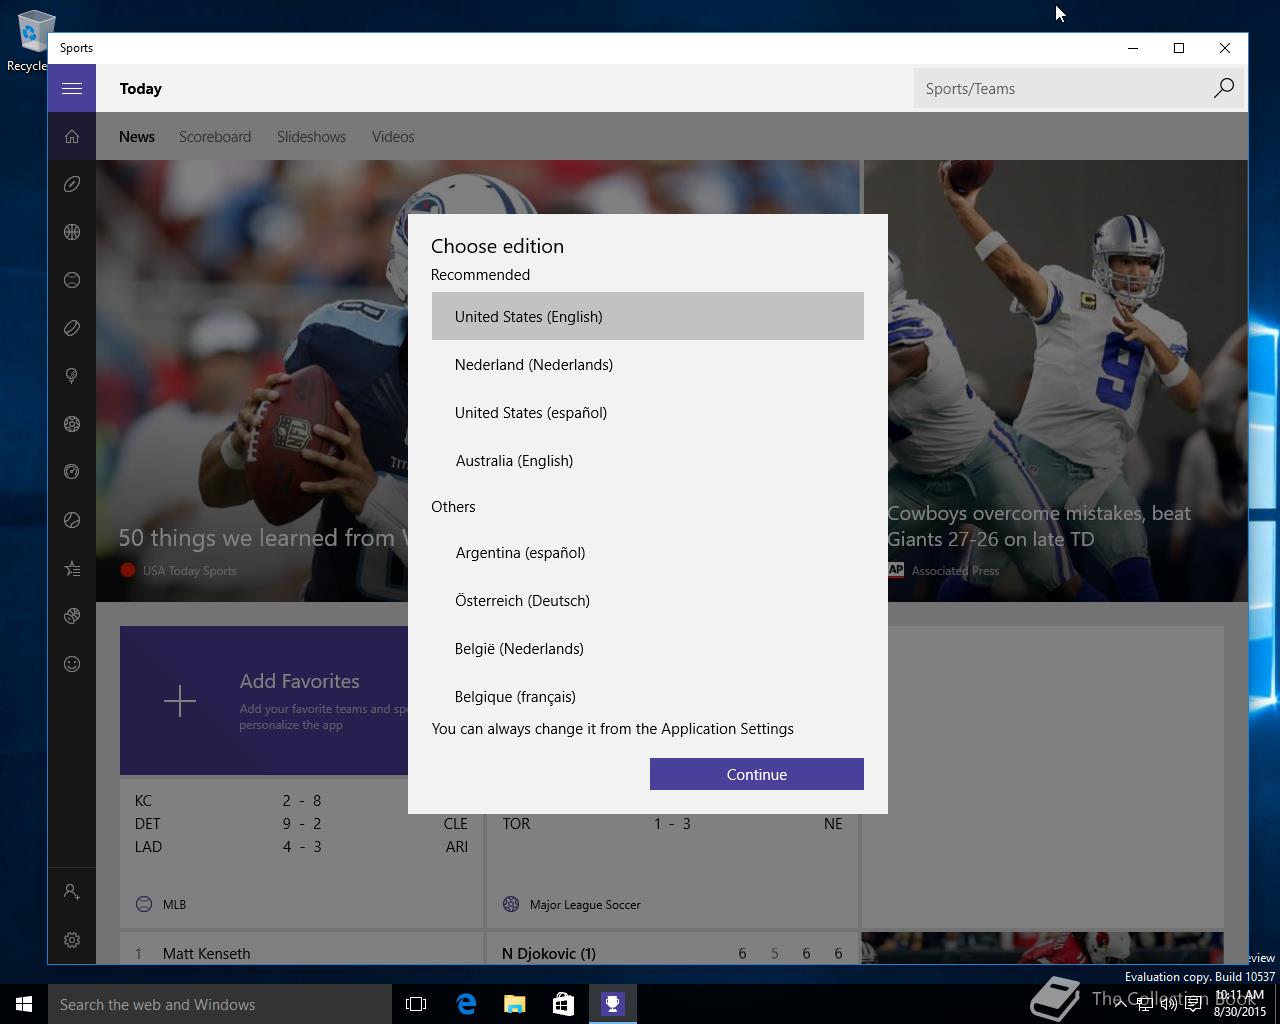Click the volume icon in system tray
1280x1024 pixels.
[x=1168, y=1004]
